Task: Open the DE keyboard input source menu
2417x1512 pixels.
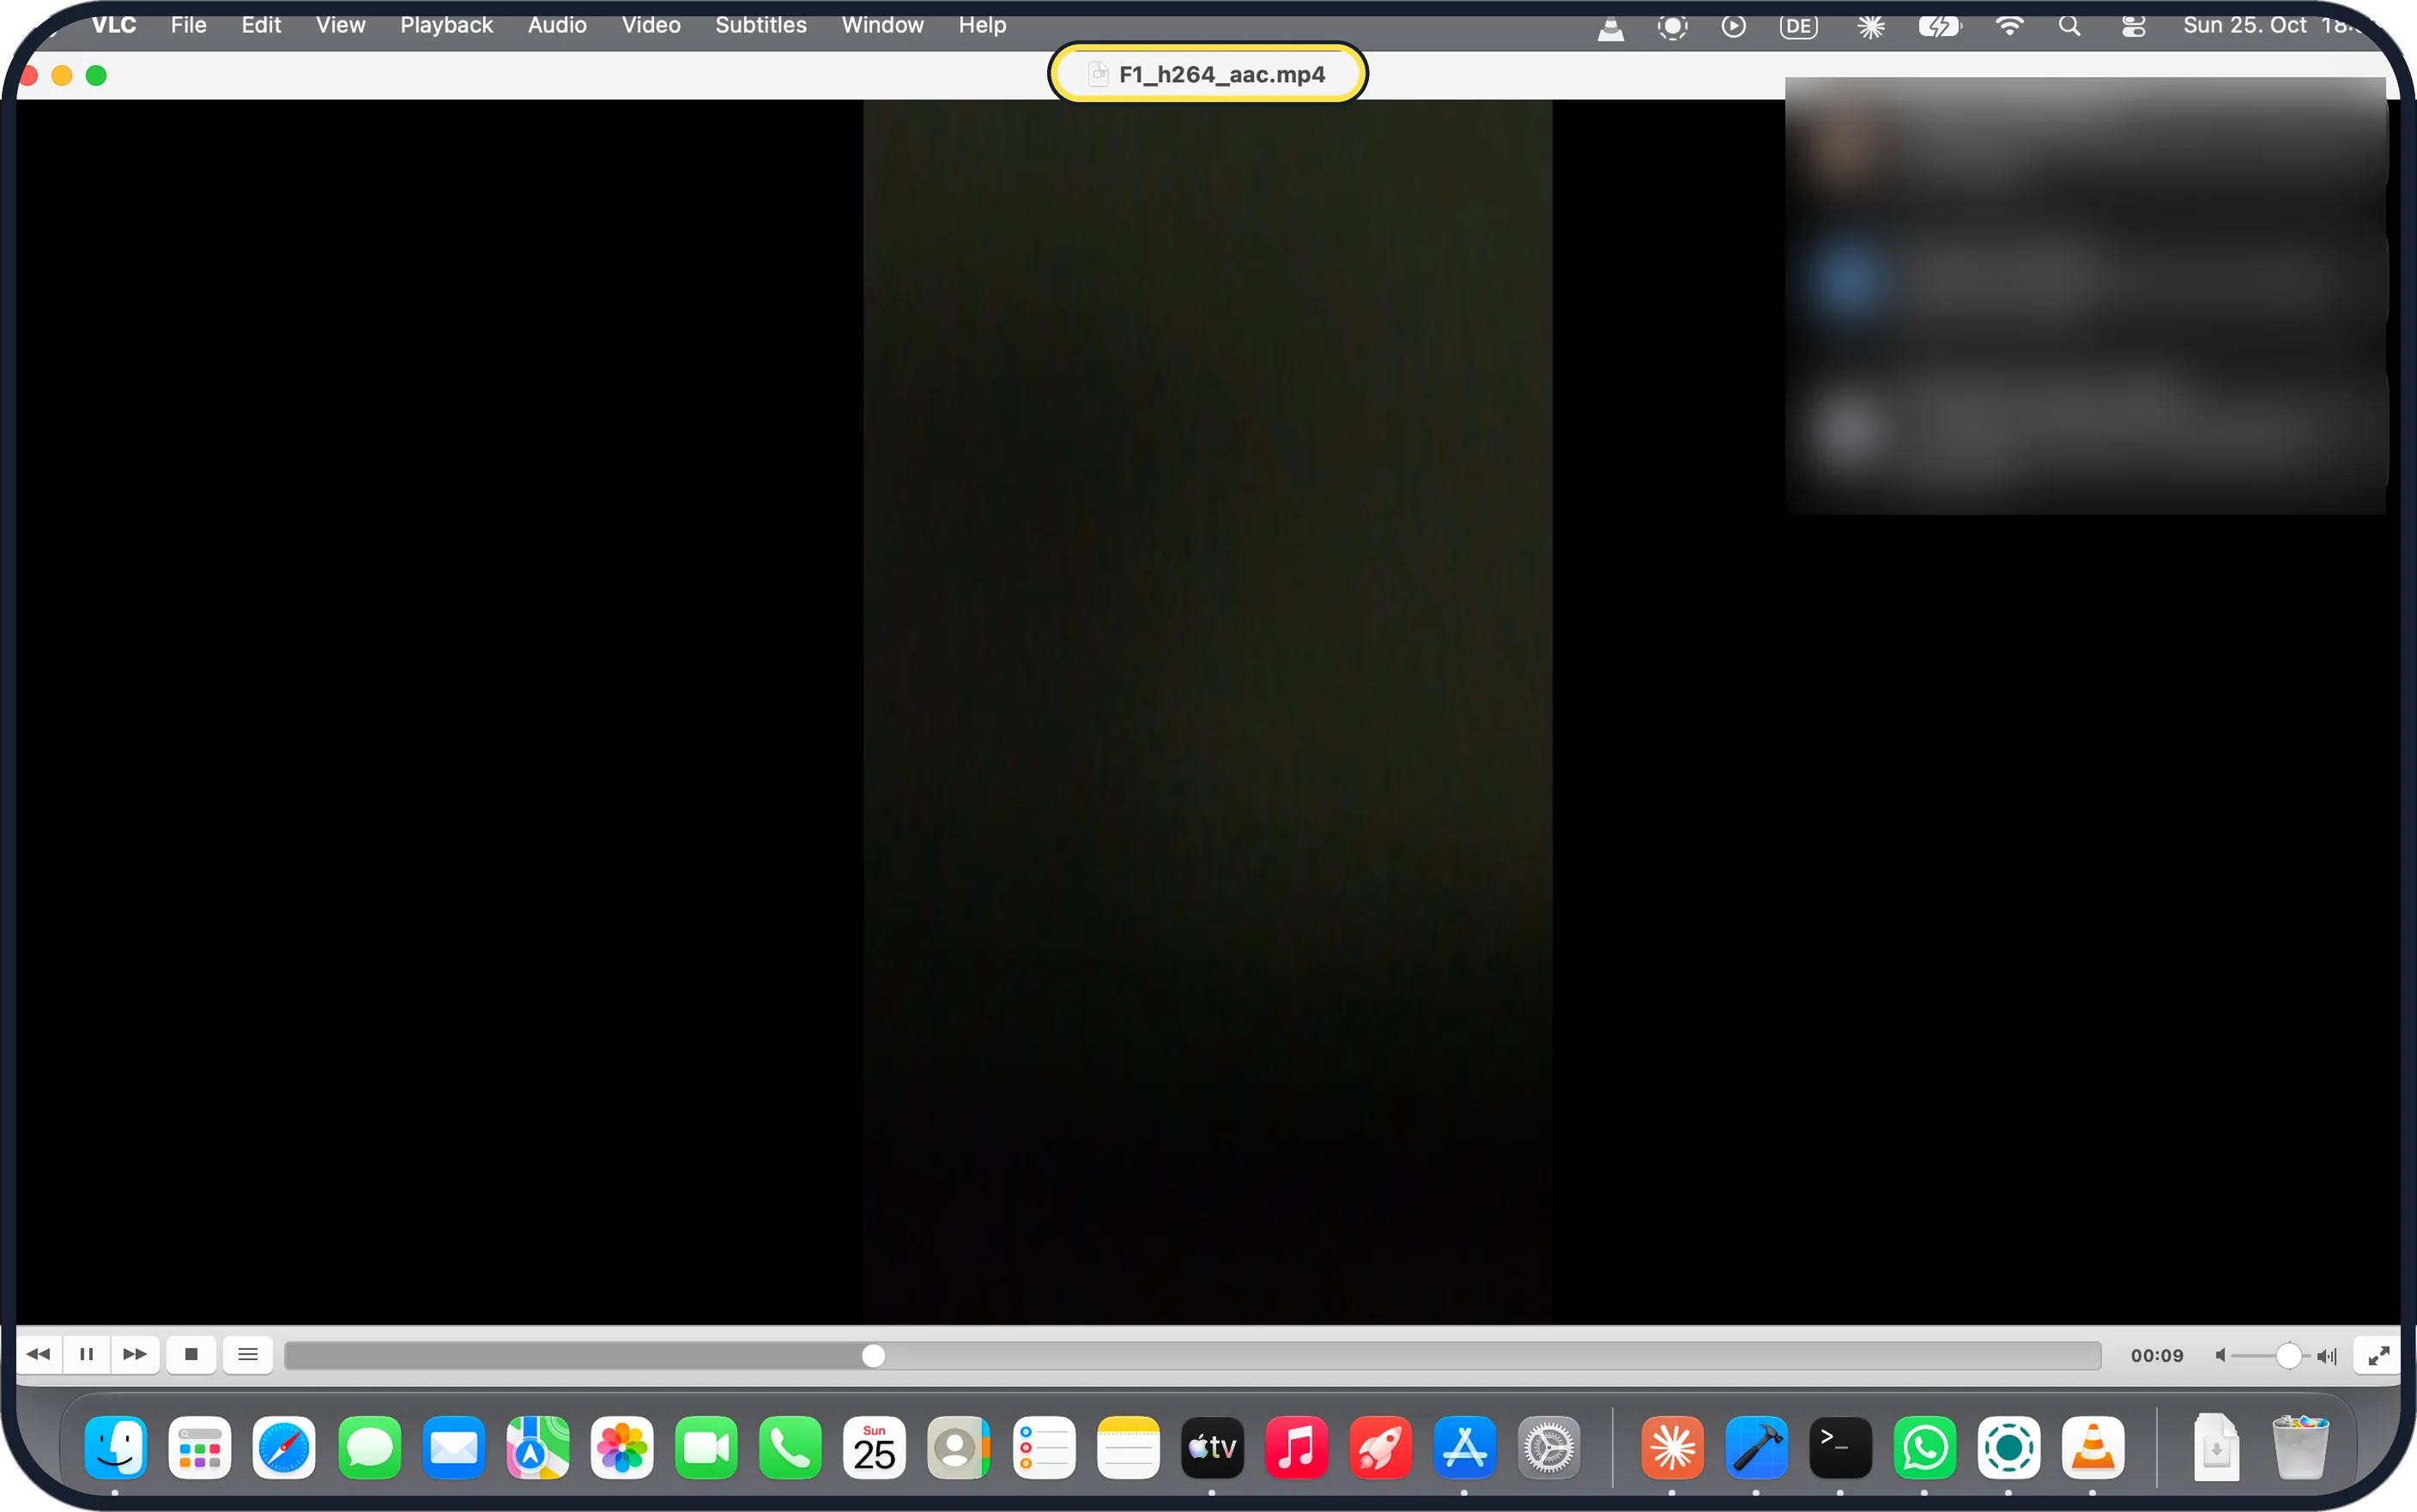Action: click(1798, 27)
